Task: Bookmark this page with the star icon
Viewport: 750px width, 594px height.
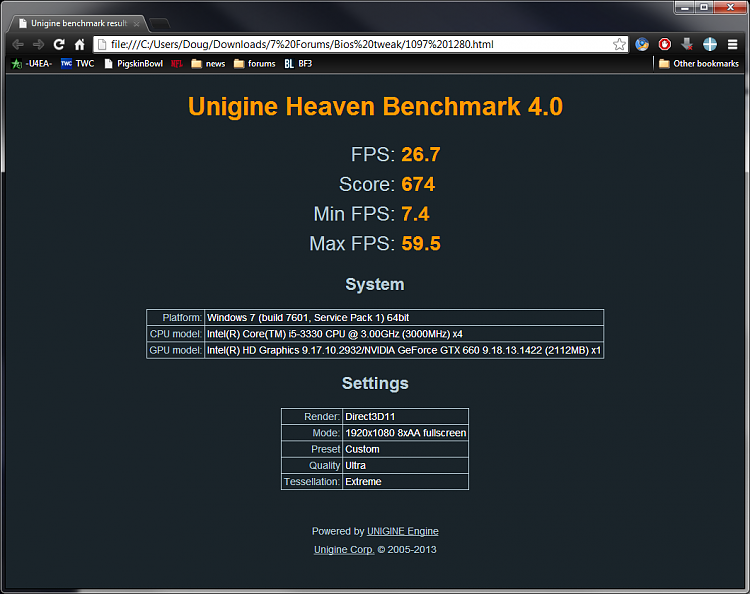Action: [619, 44]
